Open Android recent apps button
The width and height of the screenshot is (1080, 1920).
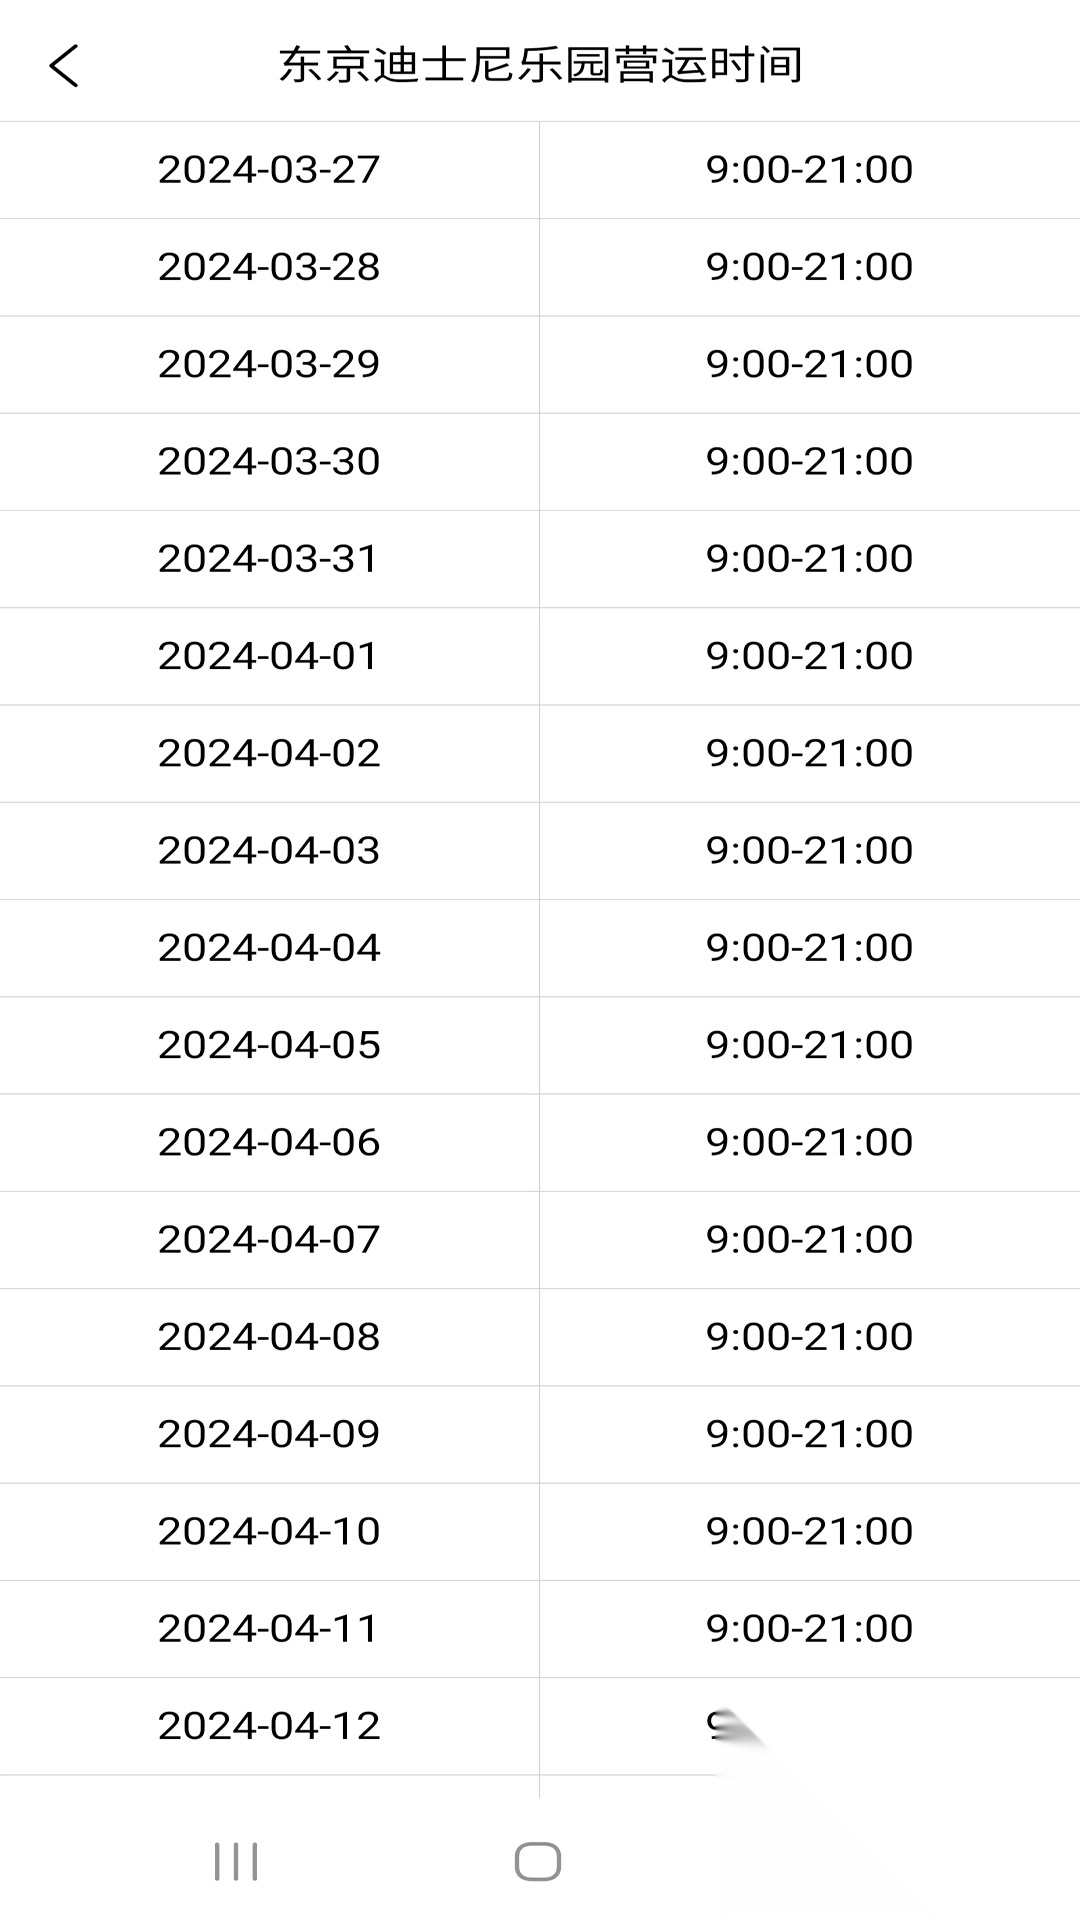click(236, 1861)
